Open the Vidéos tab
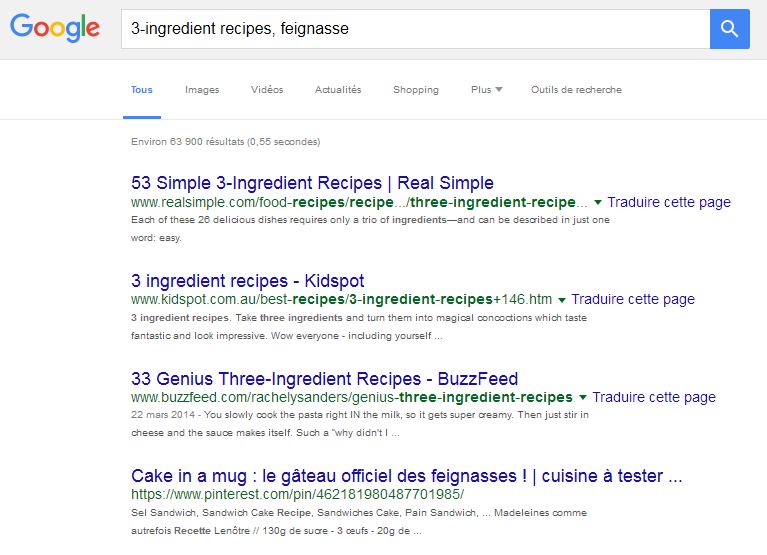The height and width of the screenshot is (555, 767). point(267,90)
